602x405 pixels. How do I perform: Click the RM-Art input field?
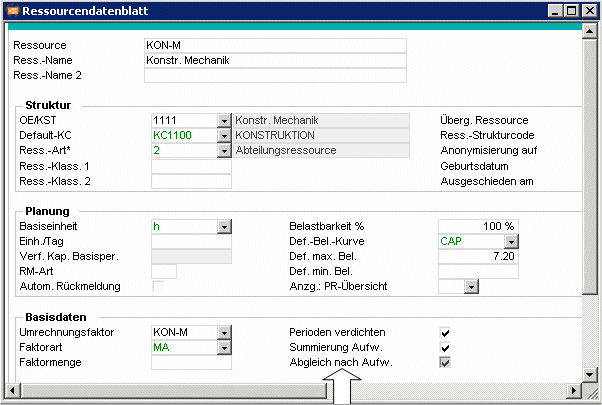tap(164, 271)
